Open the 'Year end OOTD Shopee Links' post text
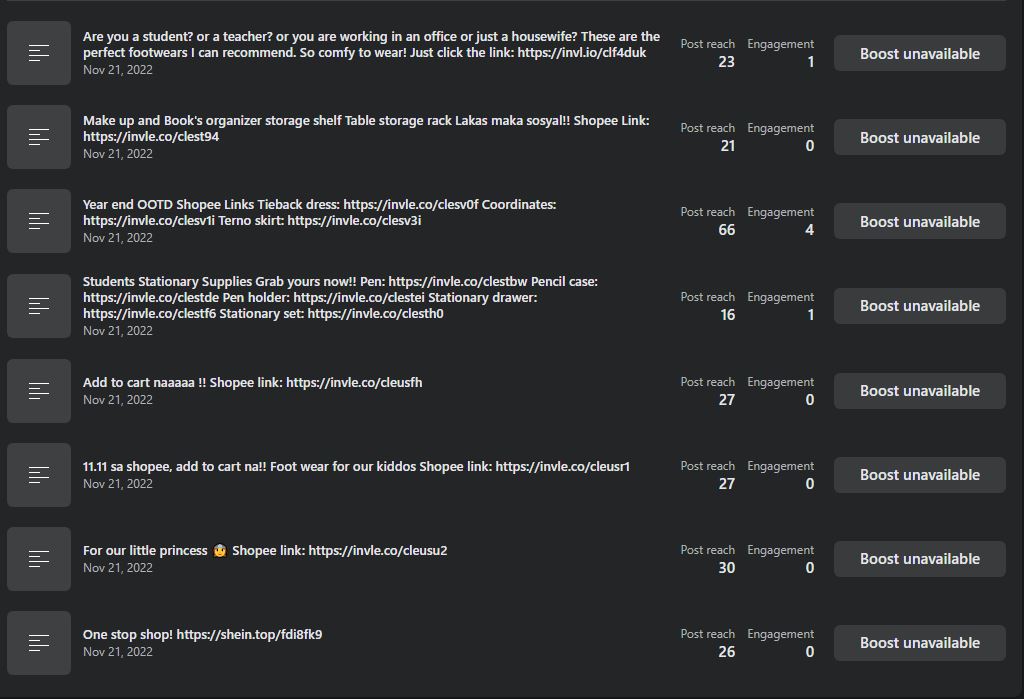1024x699 pixels. tap(319, 212)
